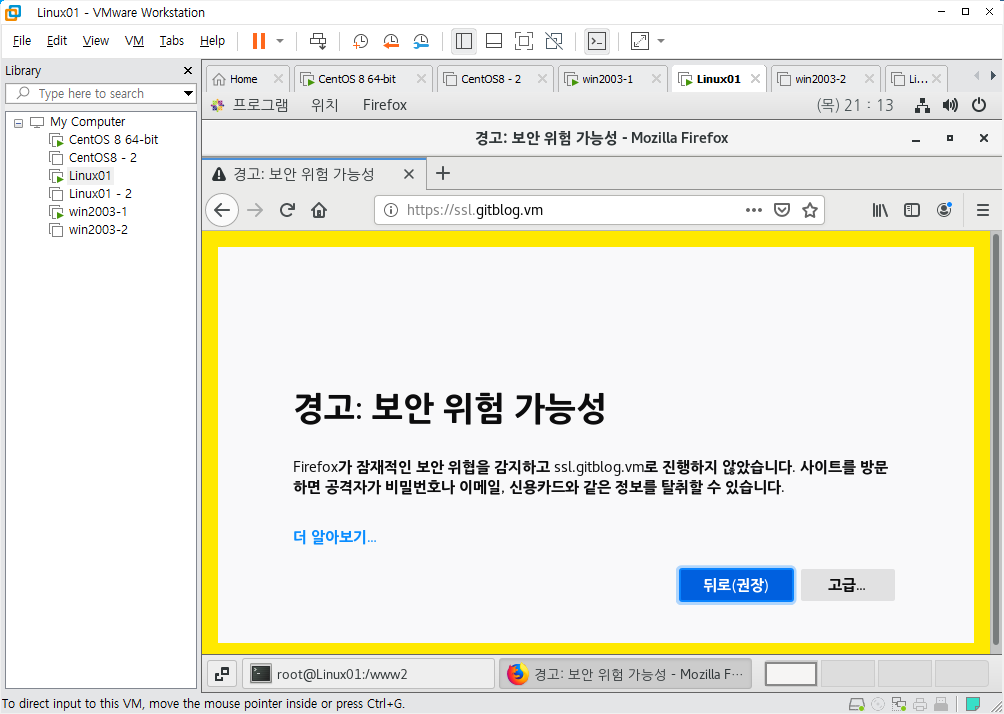Select win2003-2 in library tree
The height and width of the screenshot is (714, 1004).
(97, 229)
